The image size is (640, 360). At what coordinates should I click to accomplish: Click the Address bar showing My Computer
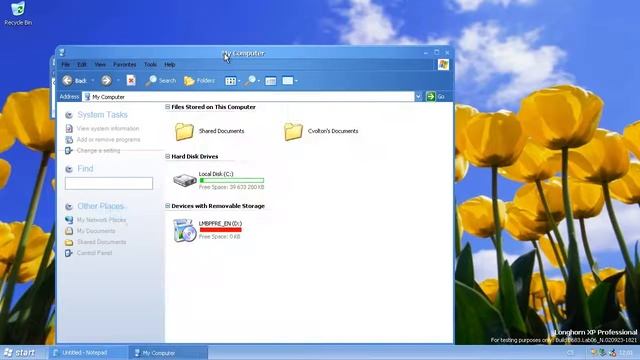(x=249, y=97)
